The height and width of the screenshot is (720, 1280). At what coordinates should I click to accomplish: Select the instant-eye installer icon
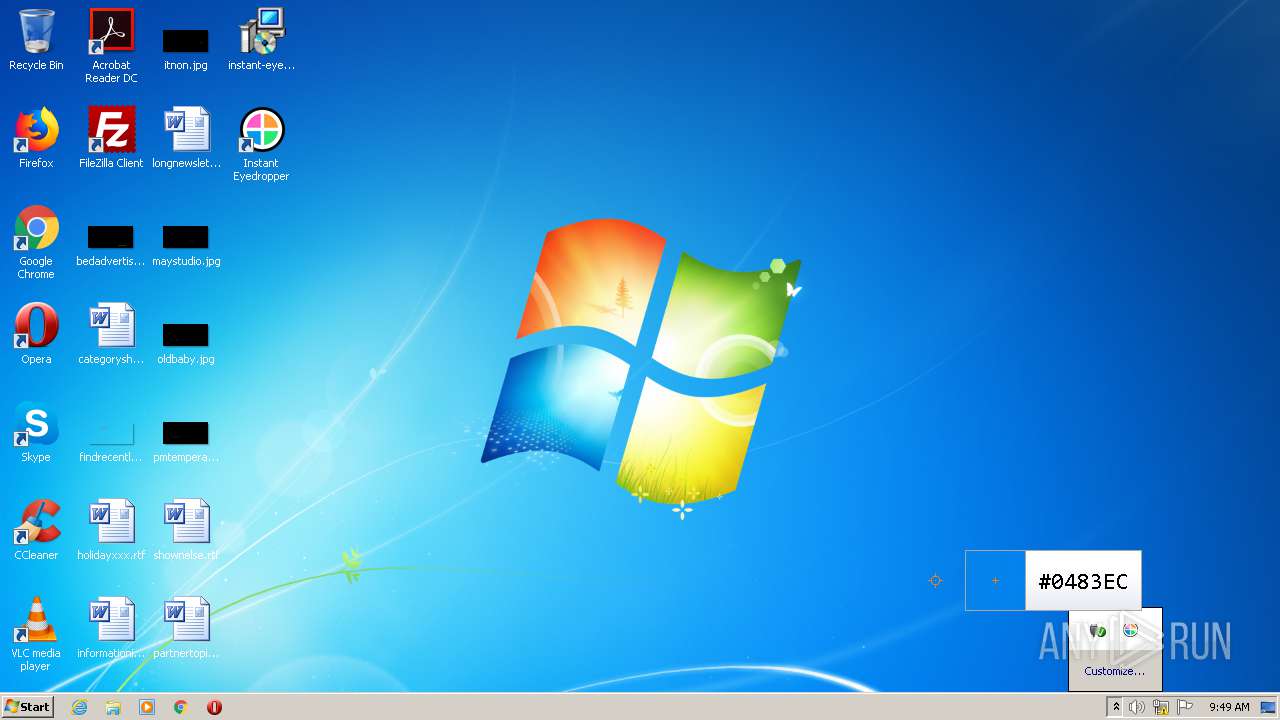point(261,40)
